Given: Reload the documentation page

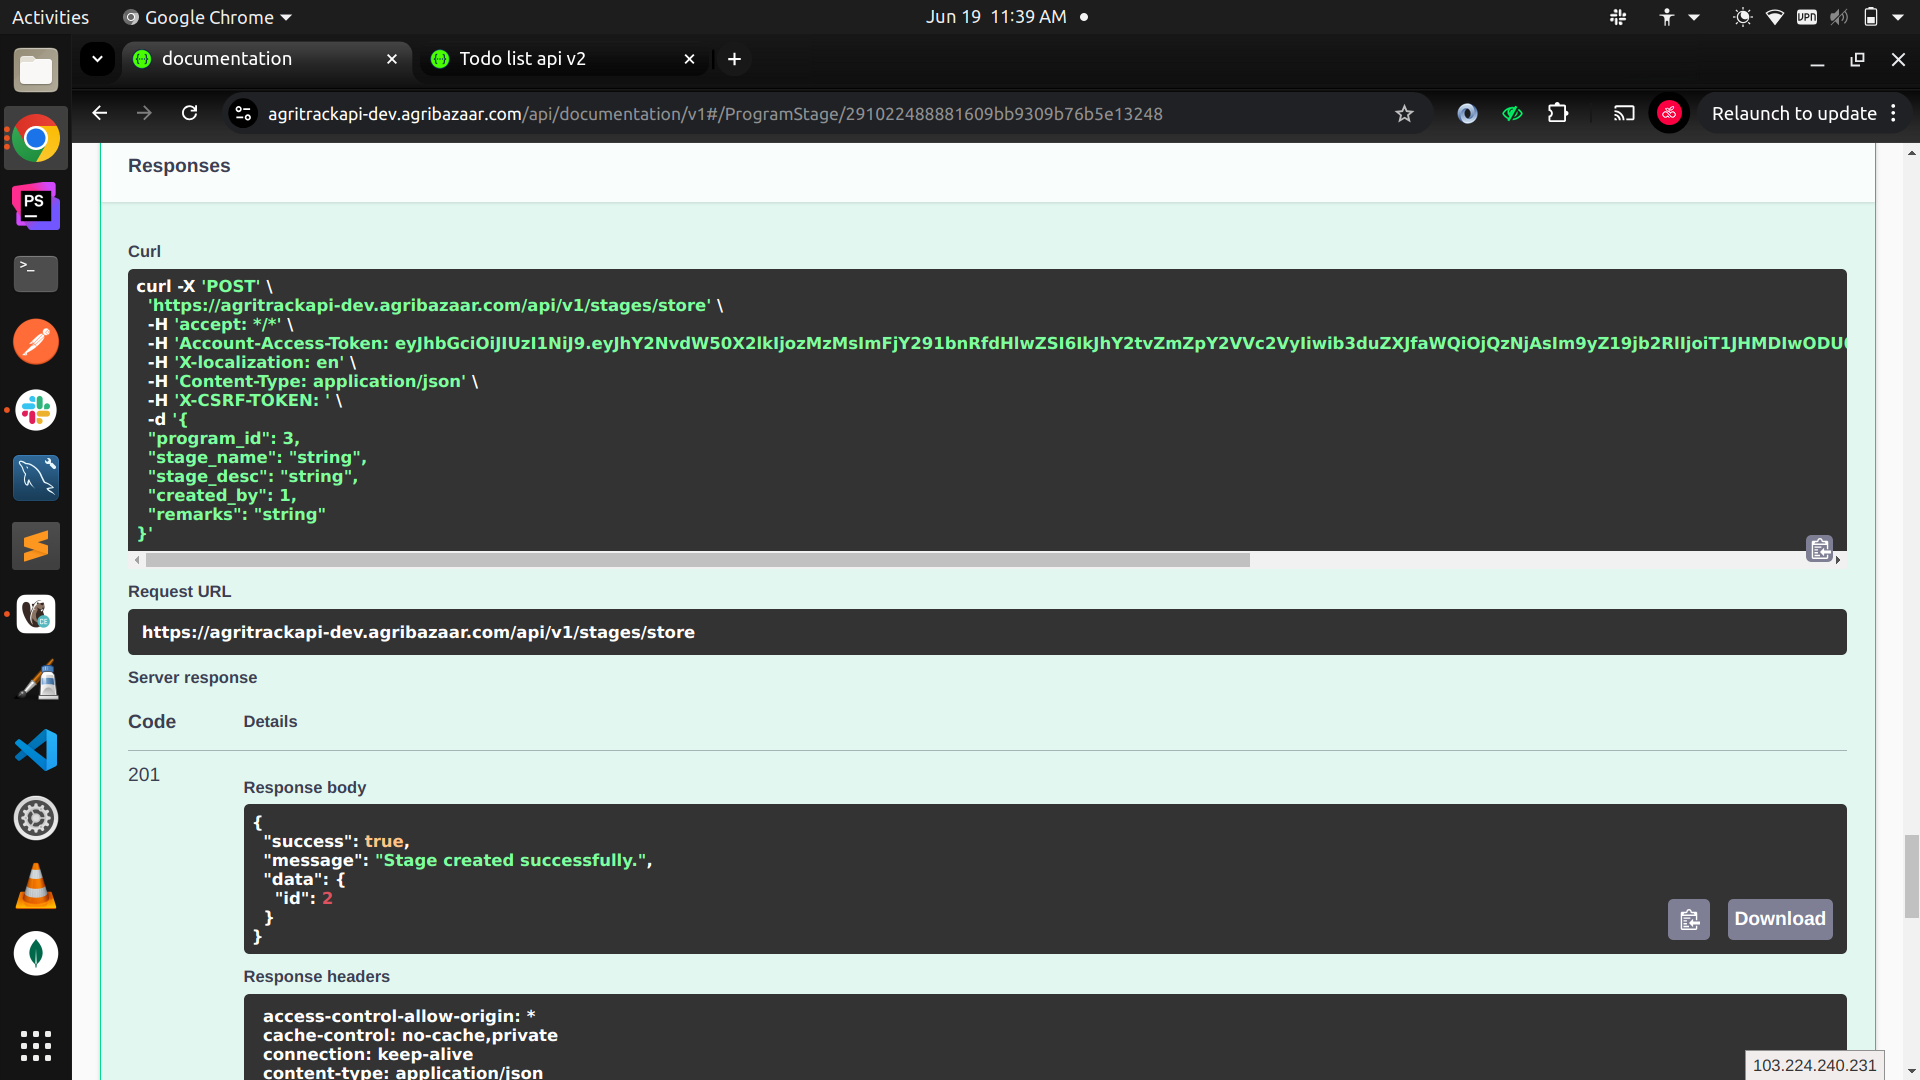Looking at the screenshot, I should click(190, 114).
